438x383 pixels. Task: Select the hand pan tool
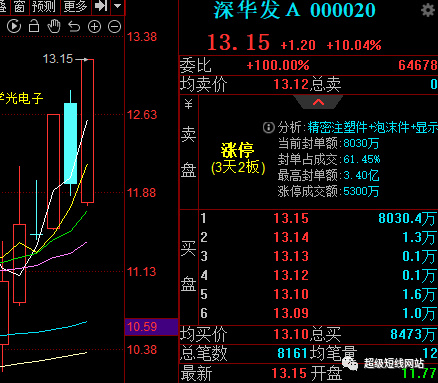pos(54,26)
